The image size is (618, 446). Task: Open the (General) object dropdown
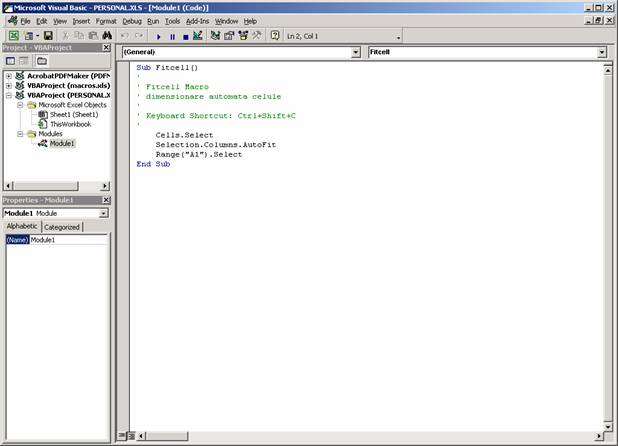(356, 51)
